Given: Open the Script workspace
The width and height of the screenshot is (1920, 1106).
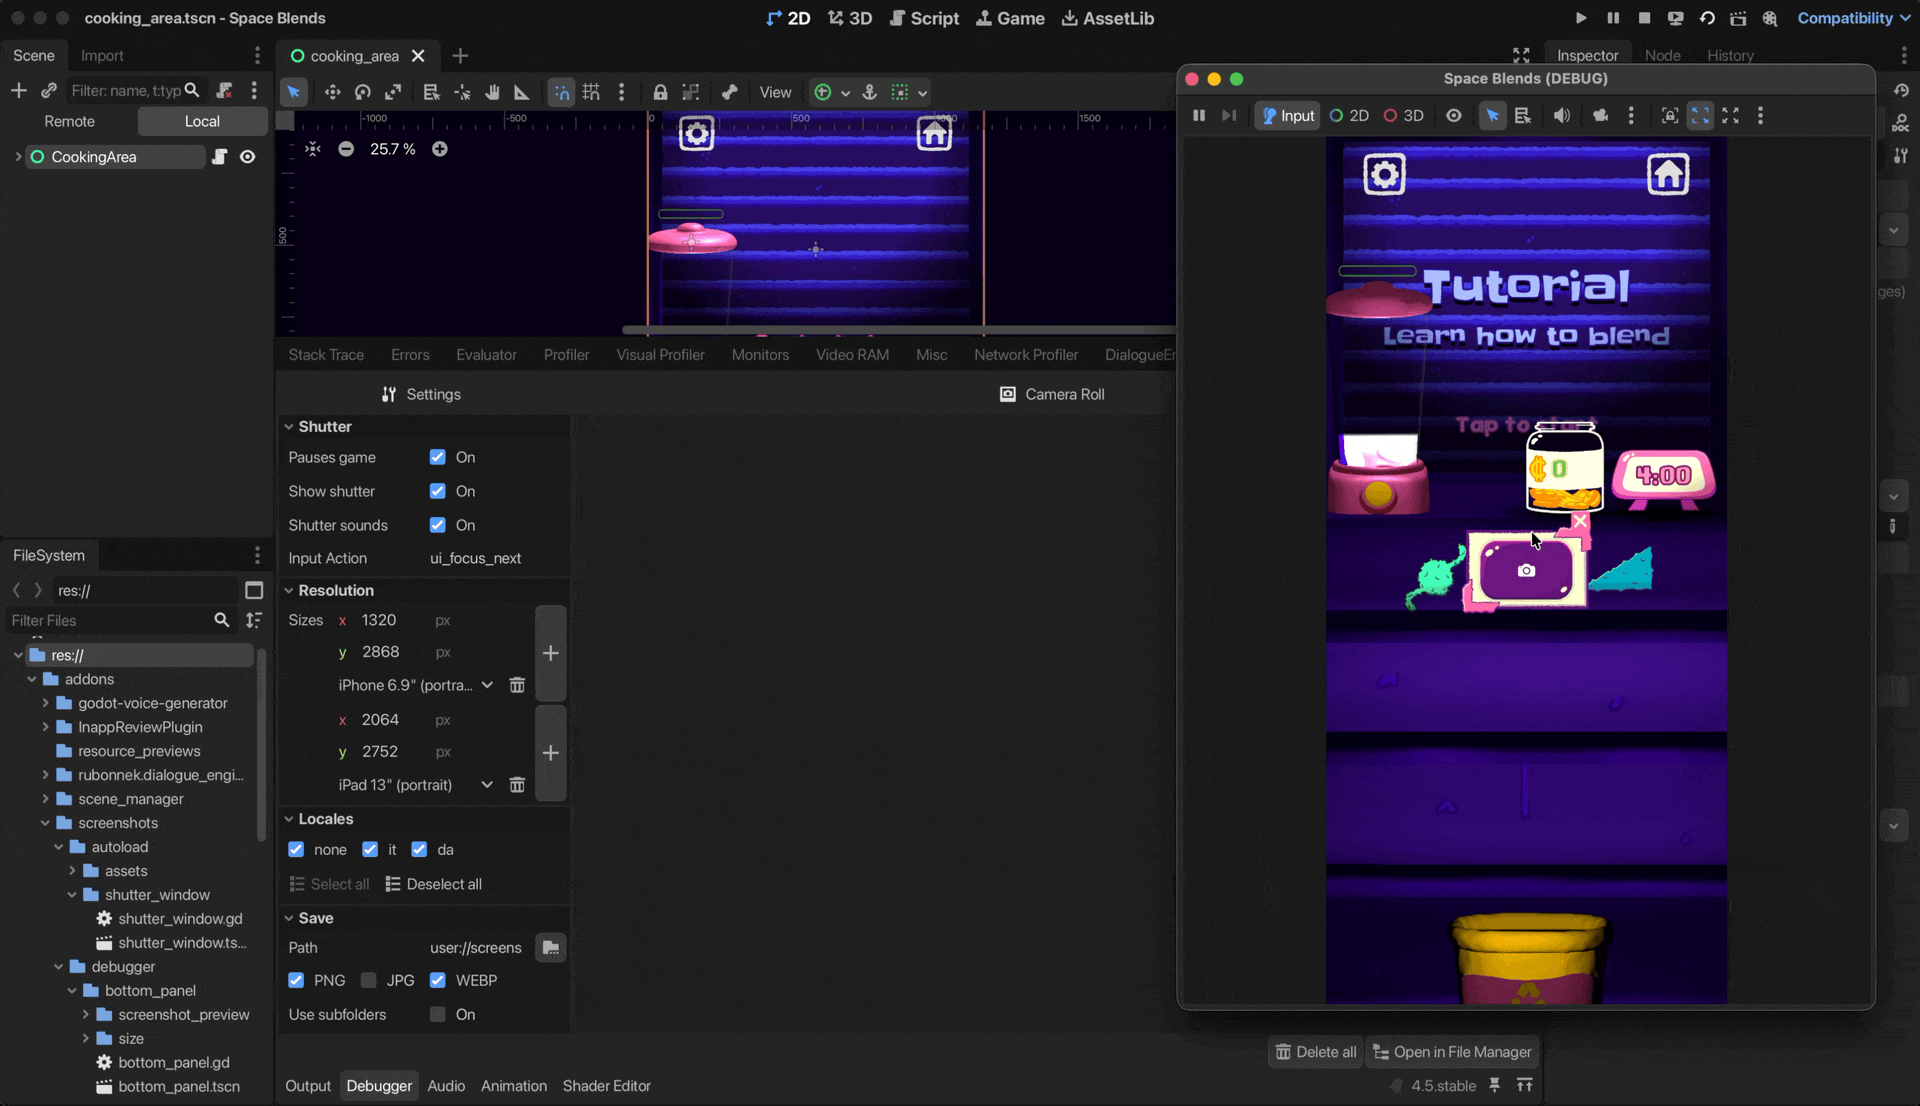Looking at the screenshot, I should pyautogui.click(x=924, y=18).
